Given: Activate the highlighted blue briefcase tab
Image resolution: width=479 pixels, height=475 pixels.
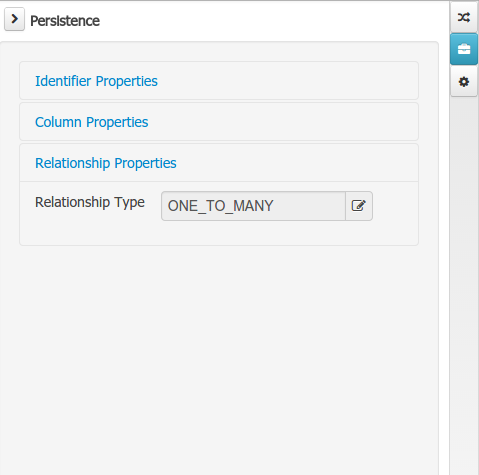Looking at the screenshot, I should (464, 49).
